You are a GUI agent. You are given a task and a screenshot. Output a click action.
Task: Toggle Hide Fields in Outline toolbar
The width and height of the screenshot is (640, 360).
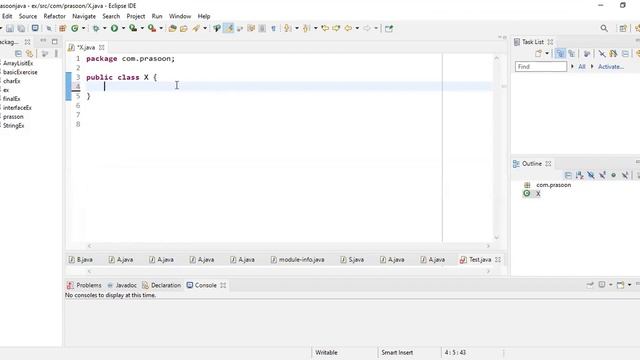[591, 175]
